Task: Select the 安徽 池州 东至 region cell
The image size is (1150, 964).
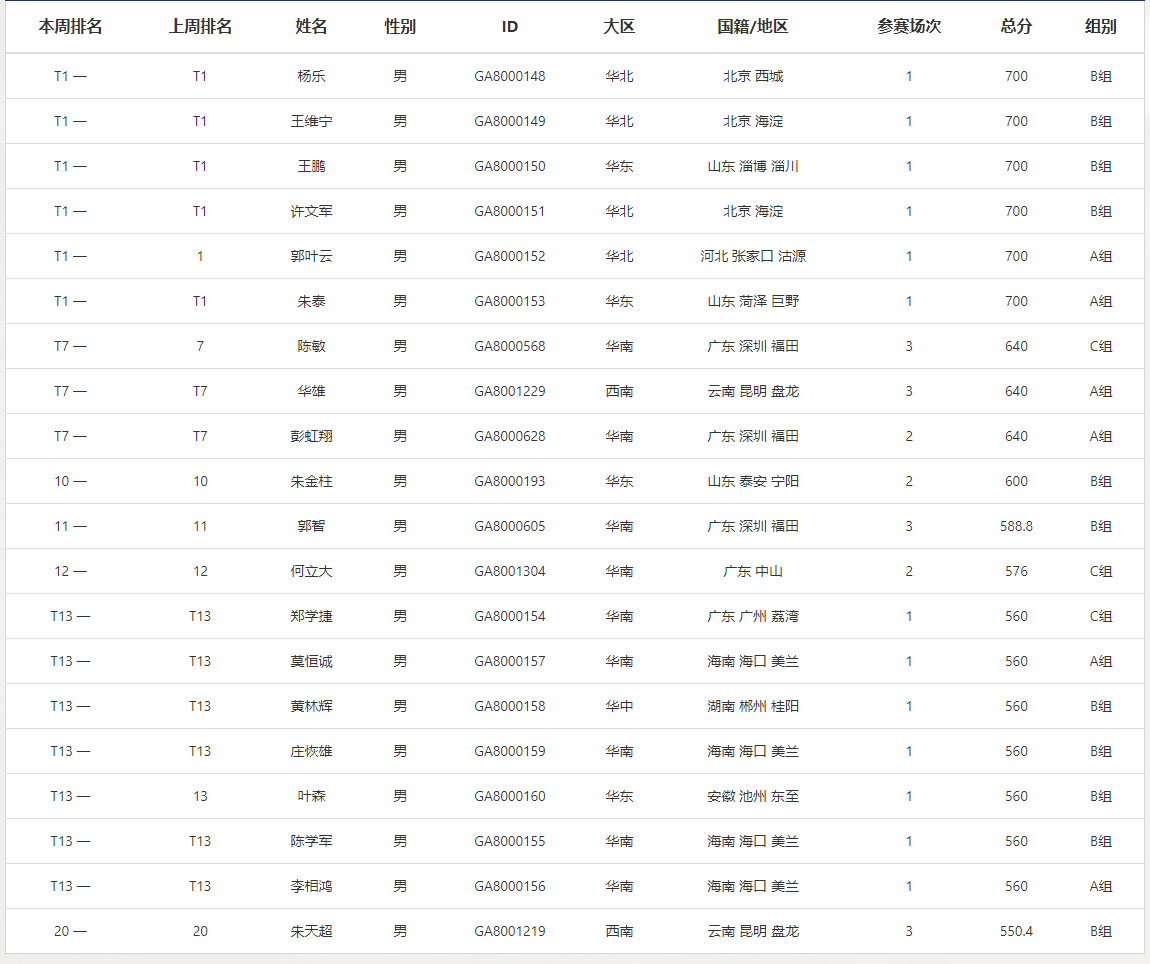Action: coord(753,796)
